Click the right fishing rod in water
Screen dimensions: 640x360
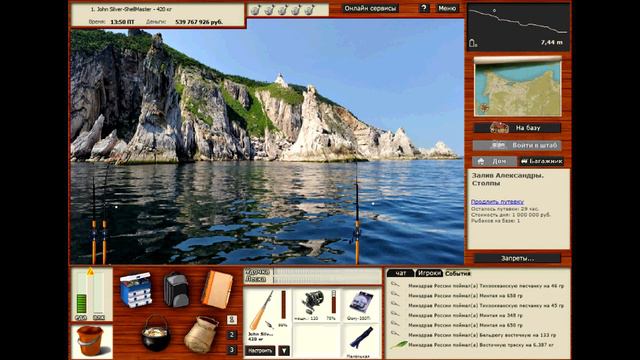[x=357, y=212]
